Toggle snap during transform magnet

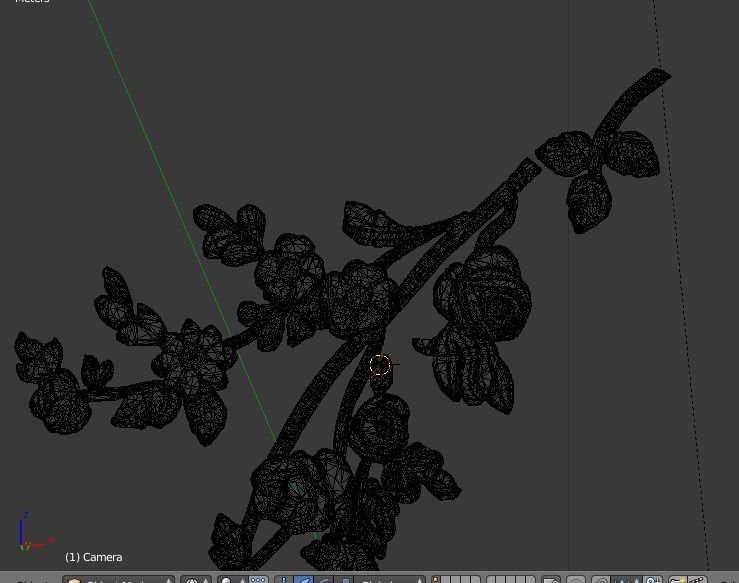(x=601, y=580)
